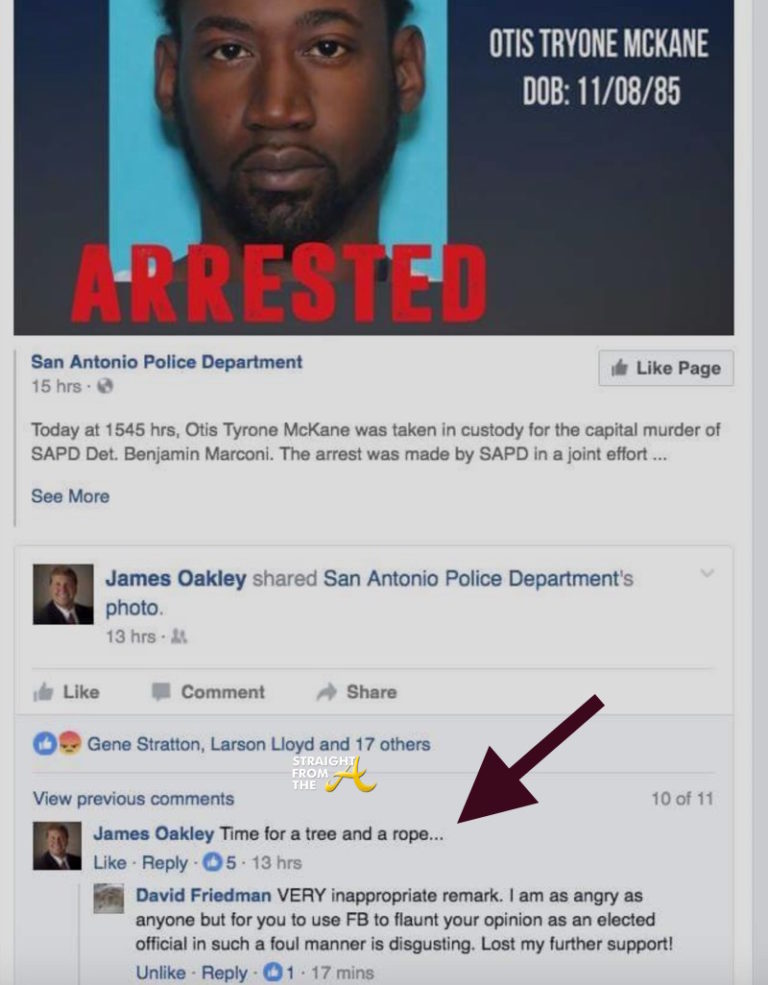This screenshot has width=768, height=985.
Task: Click the Like Page button
Action: (x=666, y=368)
